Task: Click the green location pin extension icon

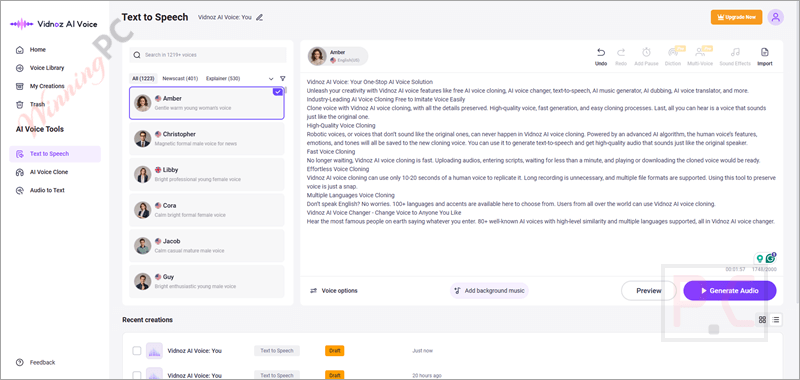Action: tap(759, 259)
